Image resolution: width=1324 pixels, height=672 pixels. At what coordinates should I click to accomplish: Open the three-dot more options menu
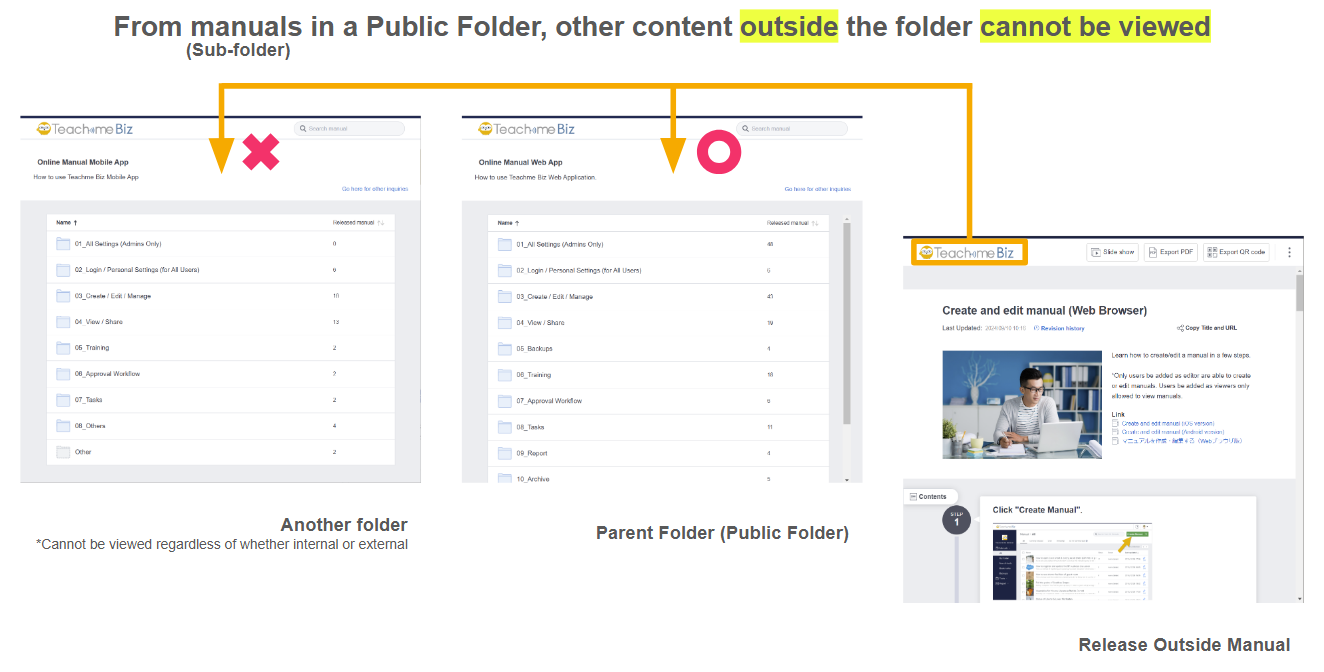coord(1289,252)
